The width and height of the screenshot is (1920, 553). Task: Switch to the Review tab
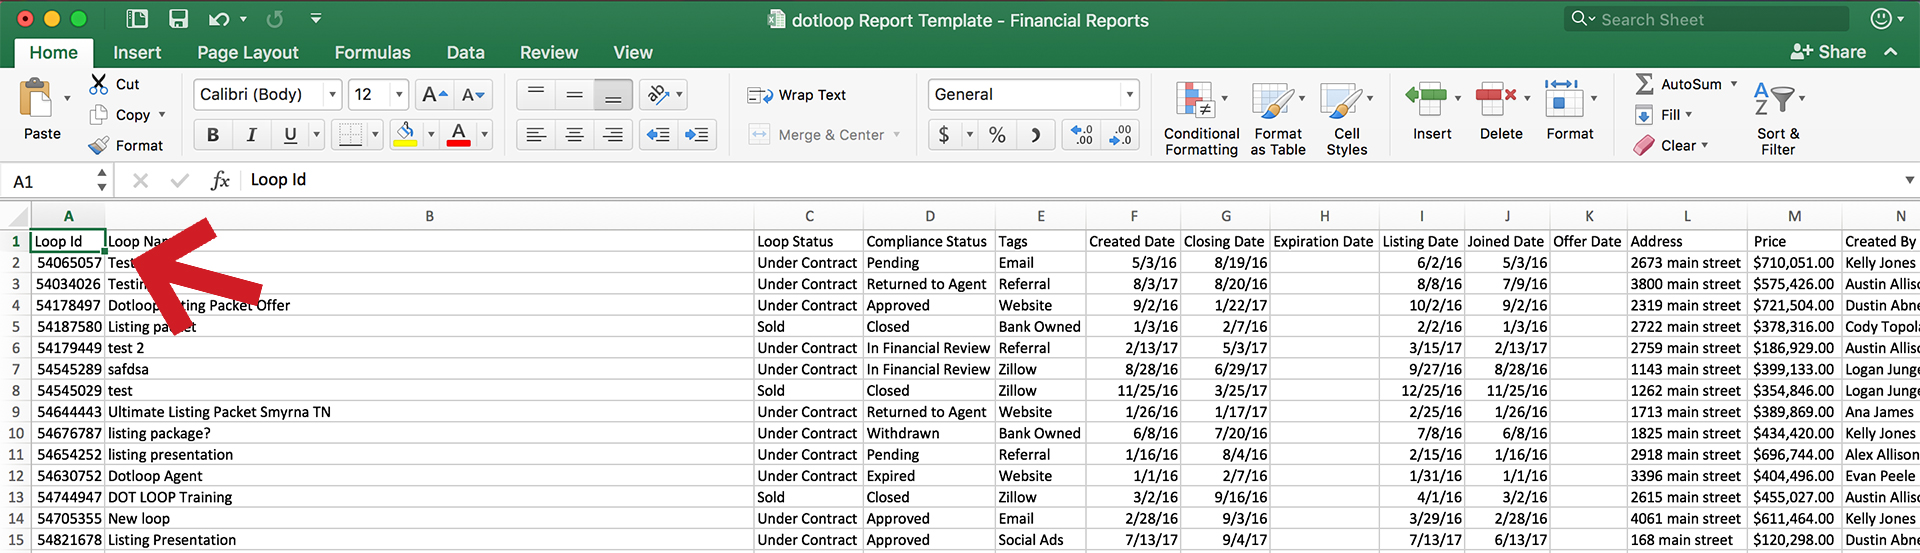[549, 53]
